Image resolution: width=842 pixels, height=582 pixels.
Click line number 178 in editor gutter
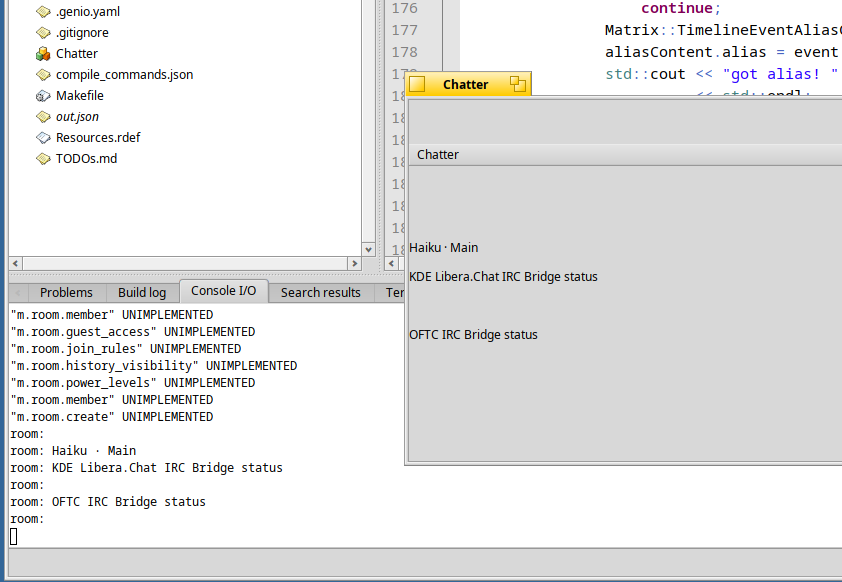404,52
